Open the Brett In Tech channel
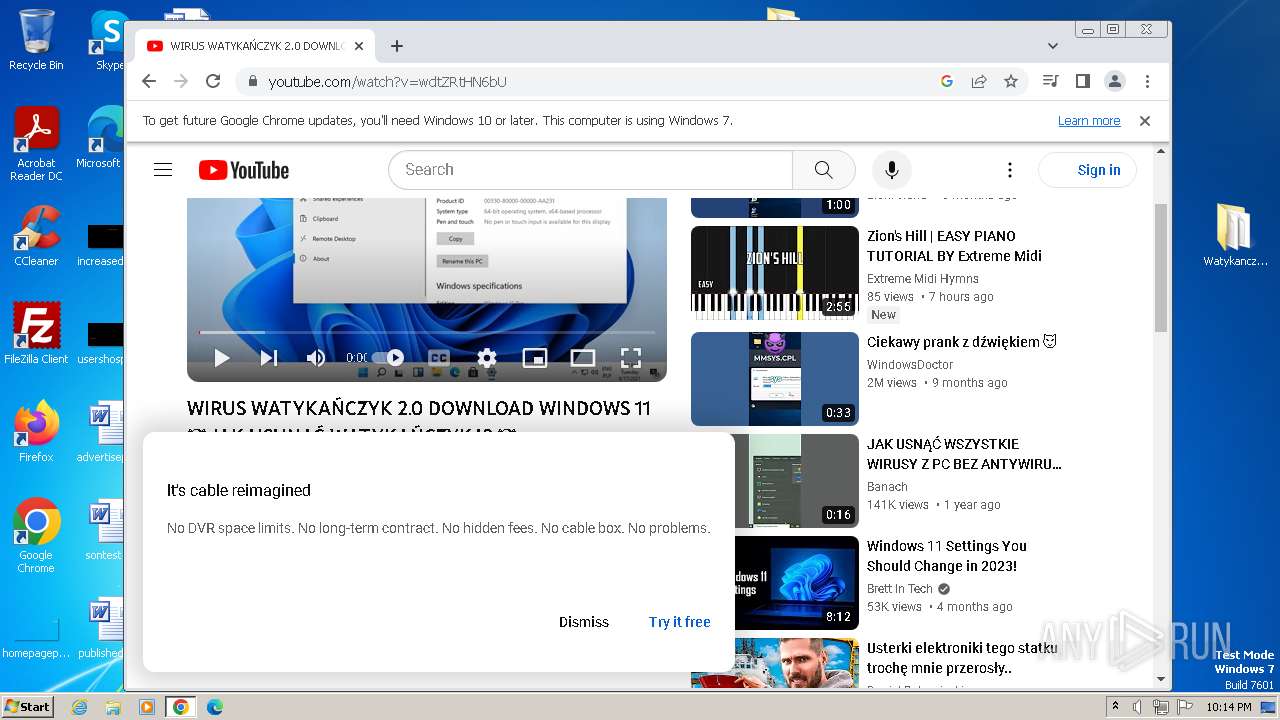Viewport: 1280px width, 720px height. point(900,589)
